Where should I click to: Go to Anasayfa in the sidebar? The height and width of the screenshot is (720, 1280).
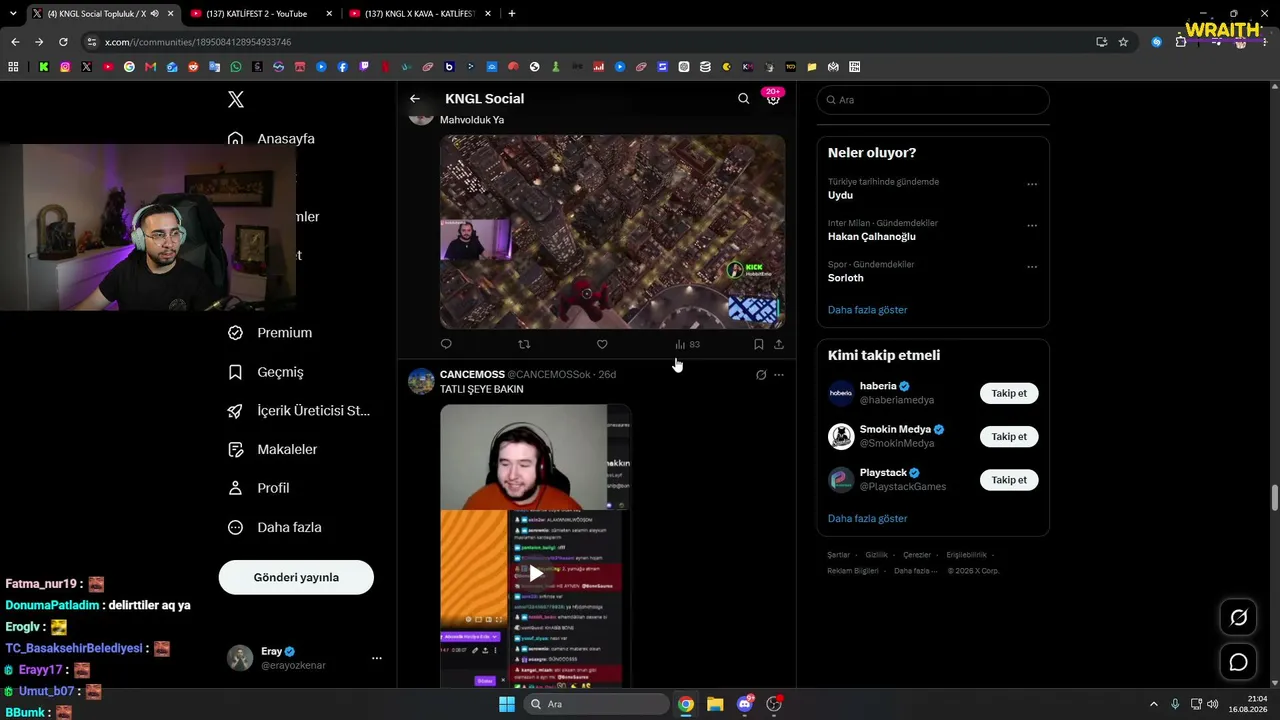pos(271,139)
